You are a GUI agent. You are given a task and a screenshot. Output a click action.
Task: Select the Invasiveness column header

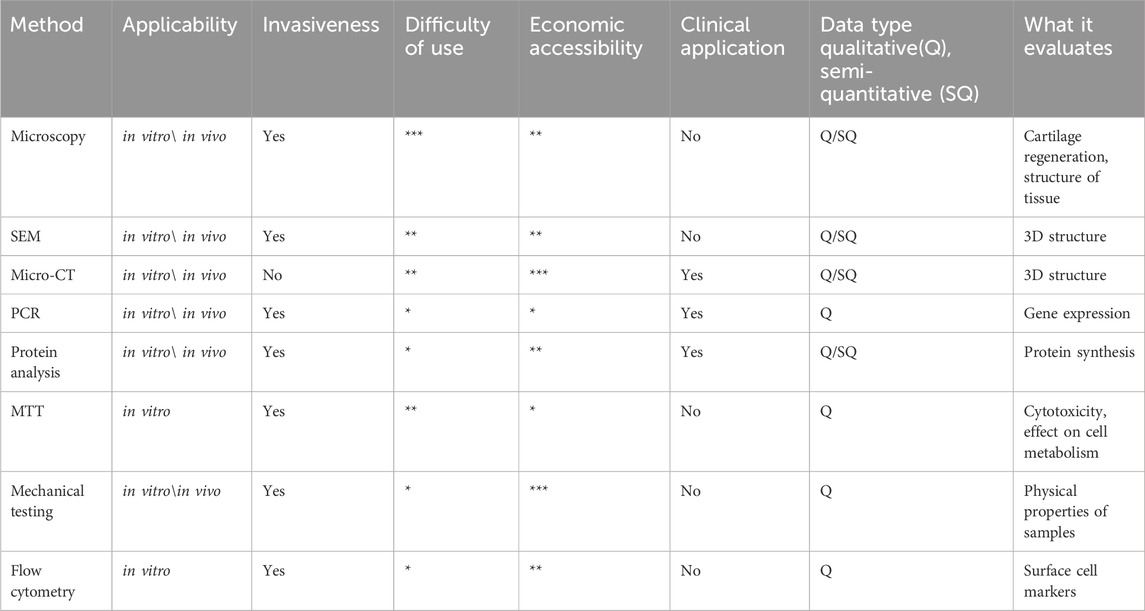coord(322,25)
